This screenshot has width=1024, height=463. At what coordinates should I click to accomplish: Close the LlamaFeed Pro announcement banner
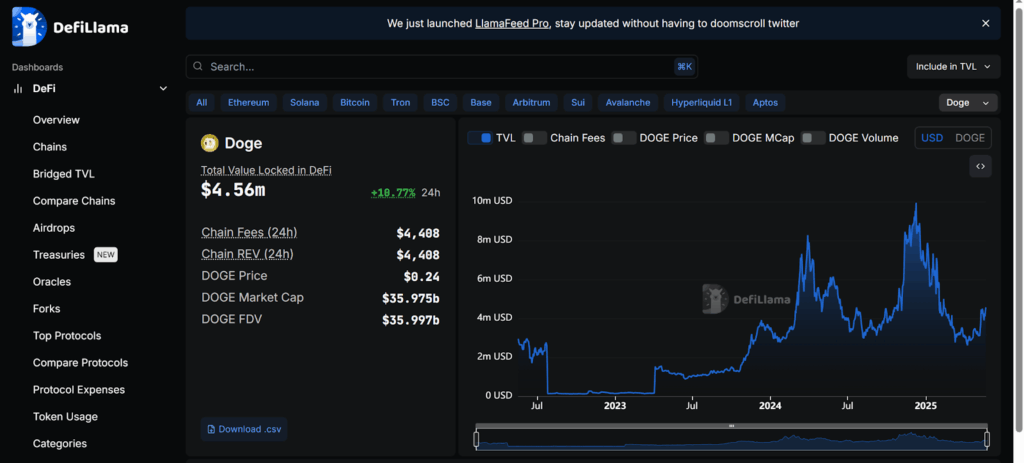pos(985,24)
